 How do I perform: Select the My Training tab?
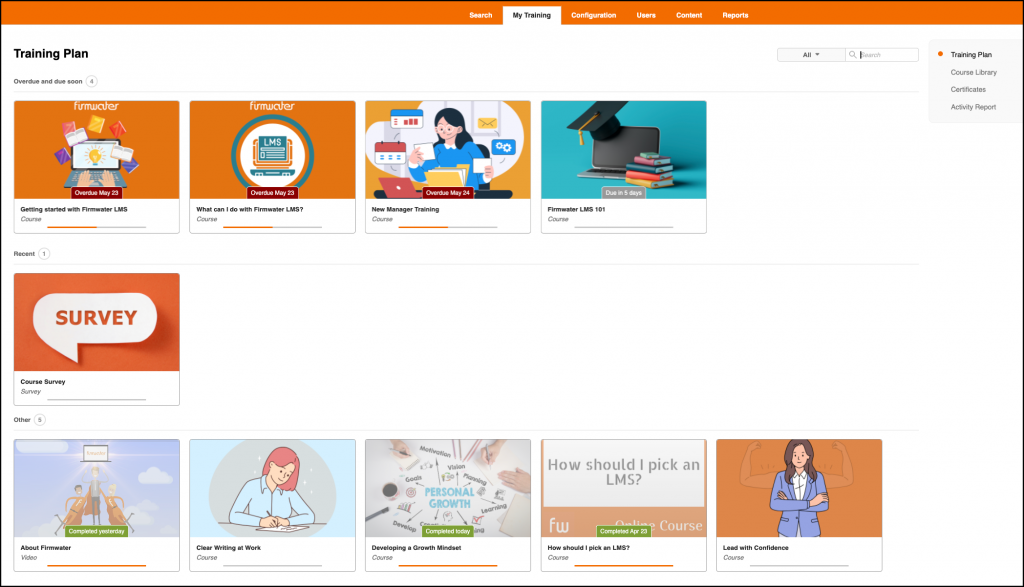[x=532, y=15]
